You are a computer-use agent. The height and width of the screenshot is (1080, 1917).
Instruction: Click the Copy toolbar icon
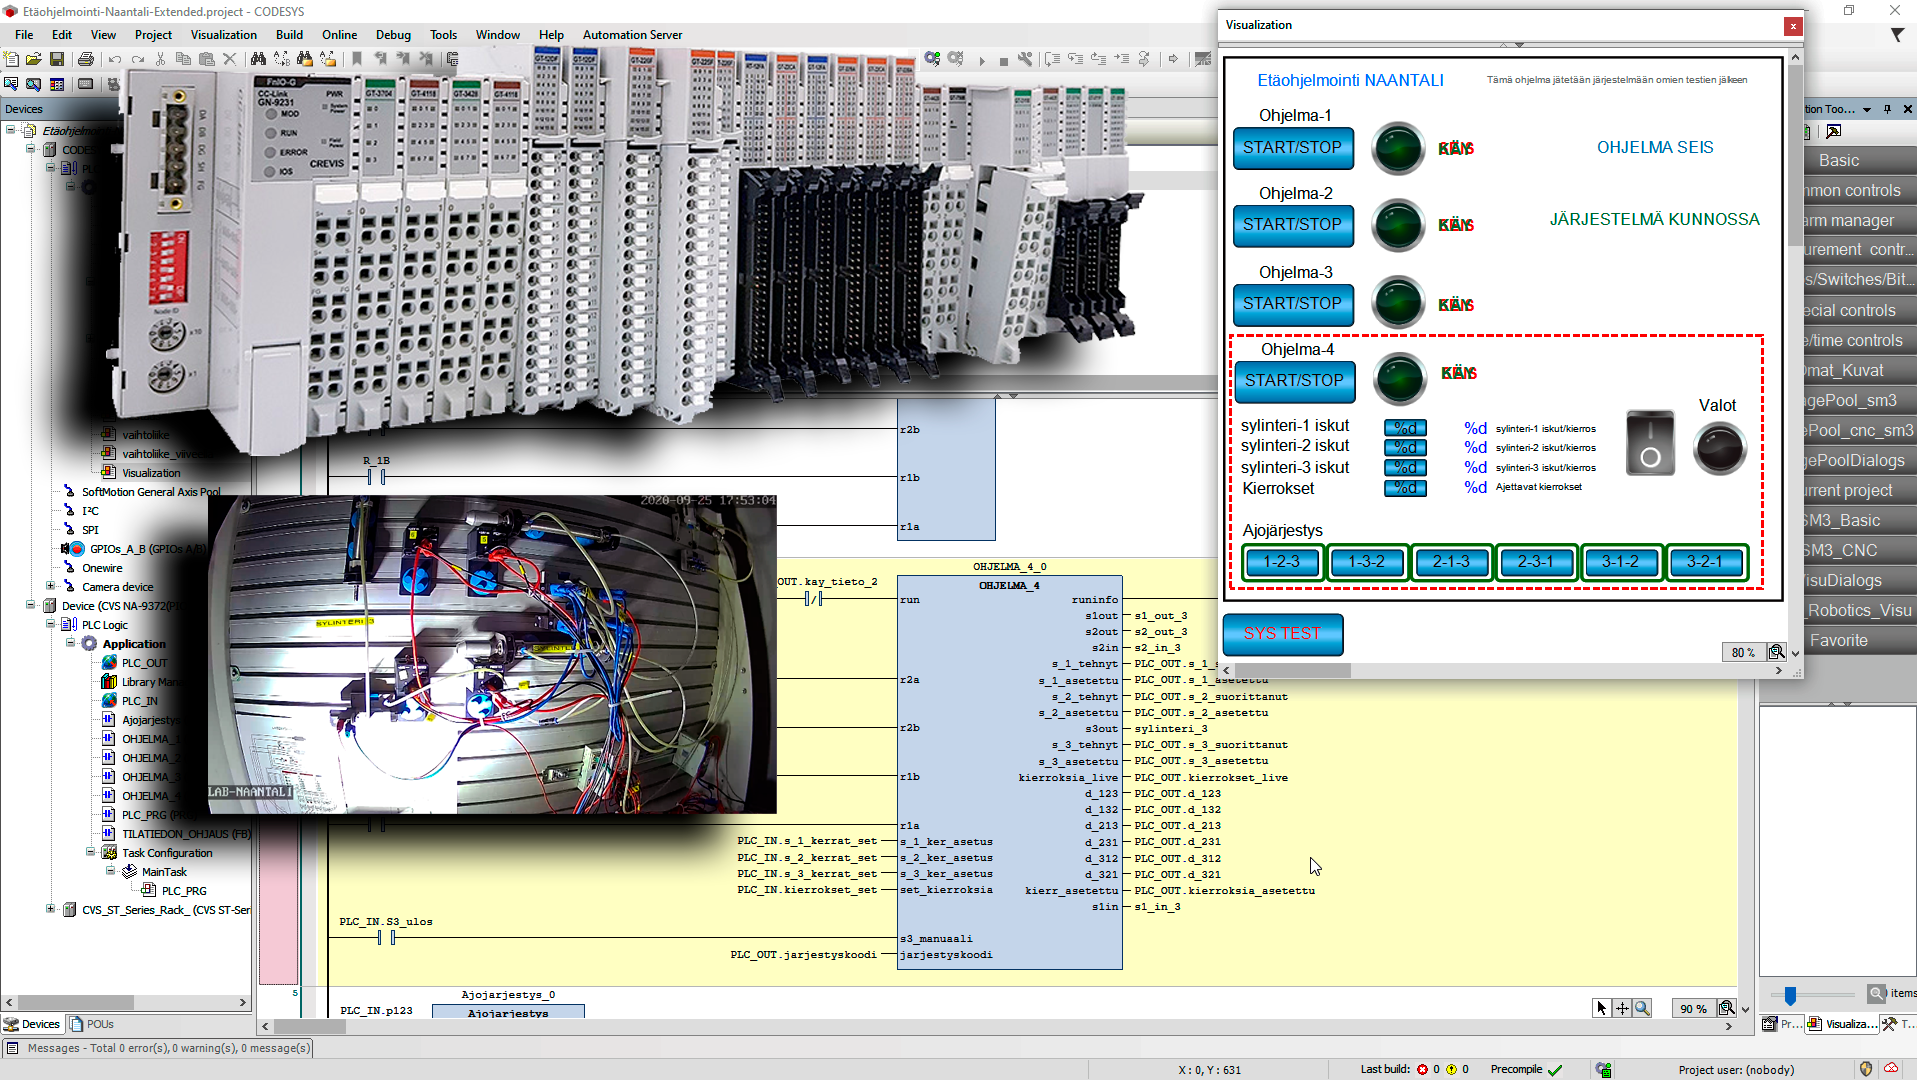pos(183,60)
